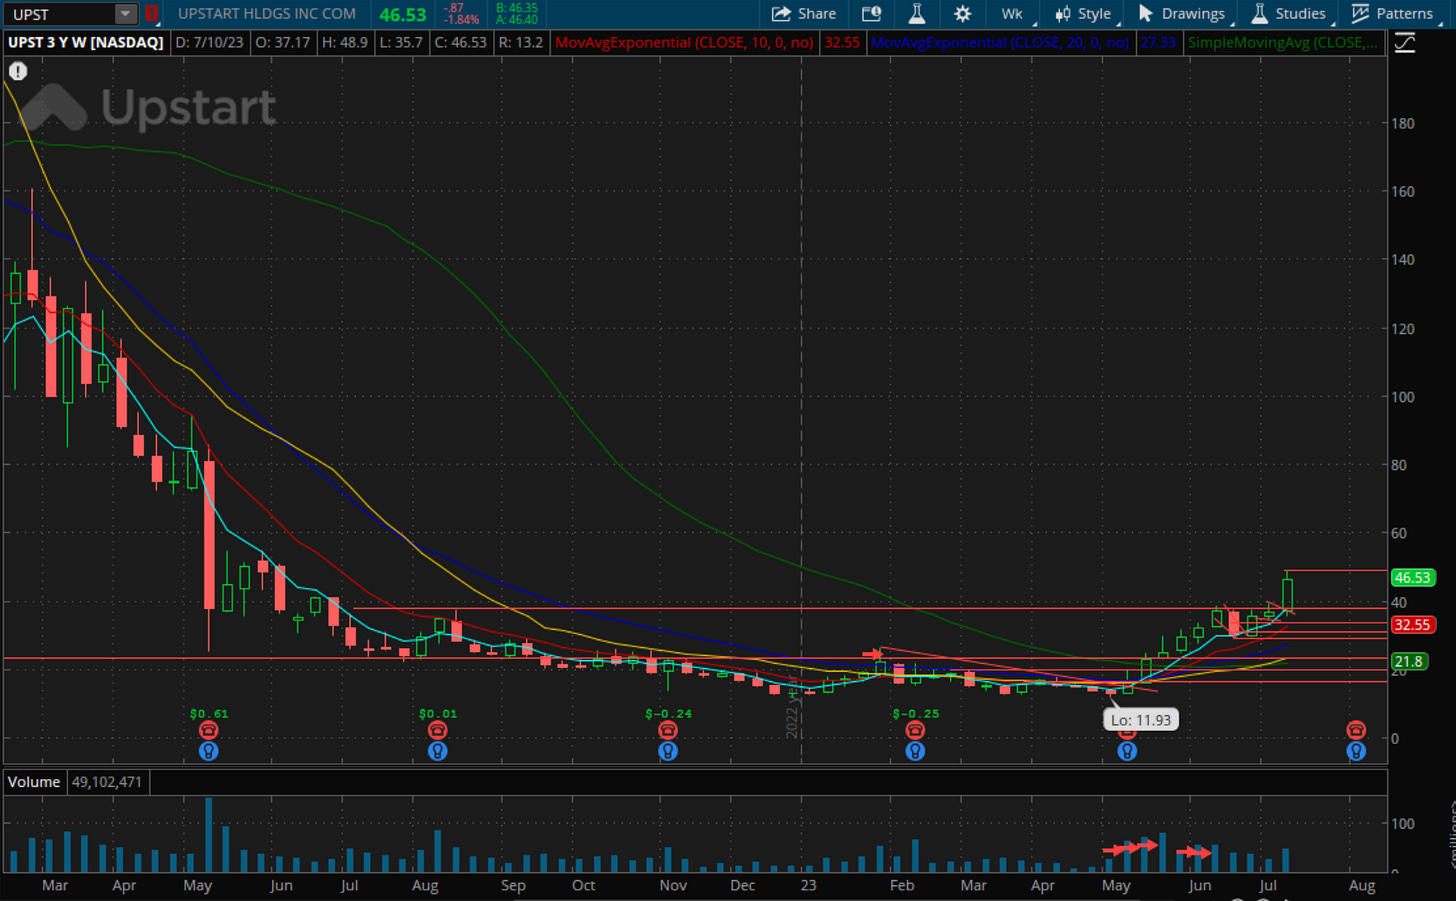Click the blue lightbulb icon near August
Screen dimensions: 1456x901
1356,751
